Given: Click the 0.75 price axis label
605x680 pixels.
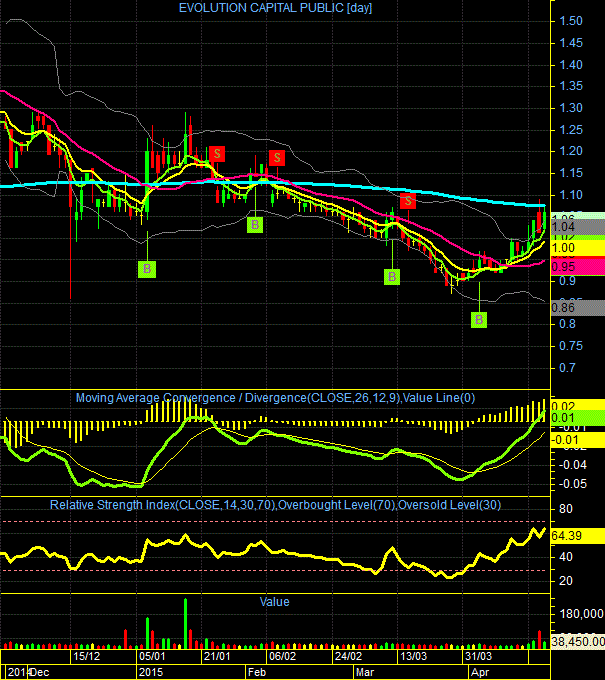Looking at the screenshot, I should (571, 346).
